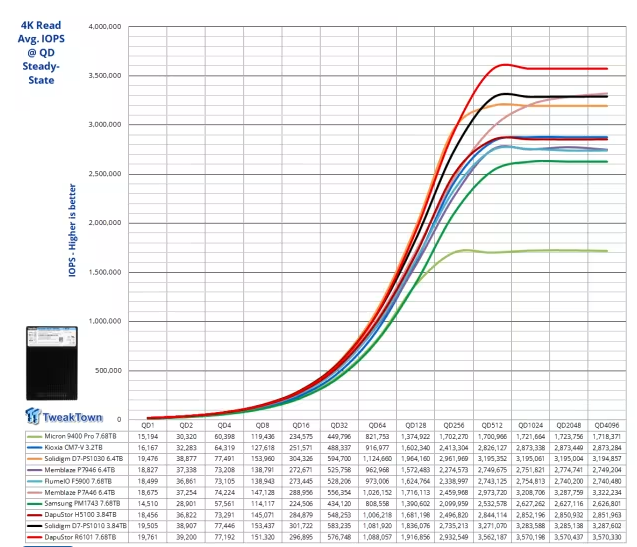This screenshot has width=637, height=547.
Task: Click the TweakTown logo
Action: 64,416
